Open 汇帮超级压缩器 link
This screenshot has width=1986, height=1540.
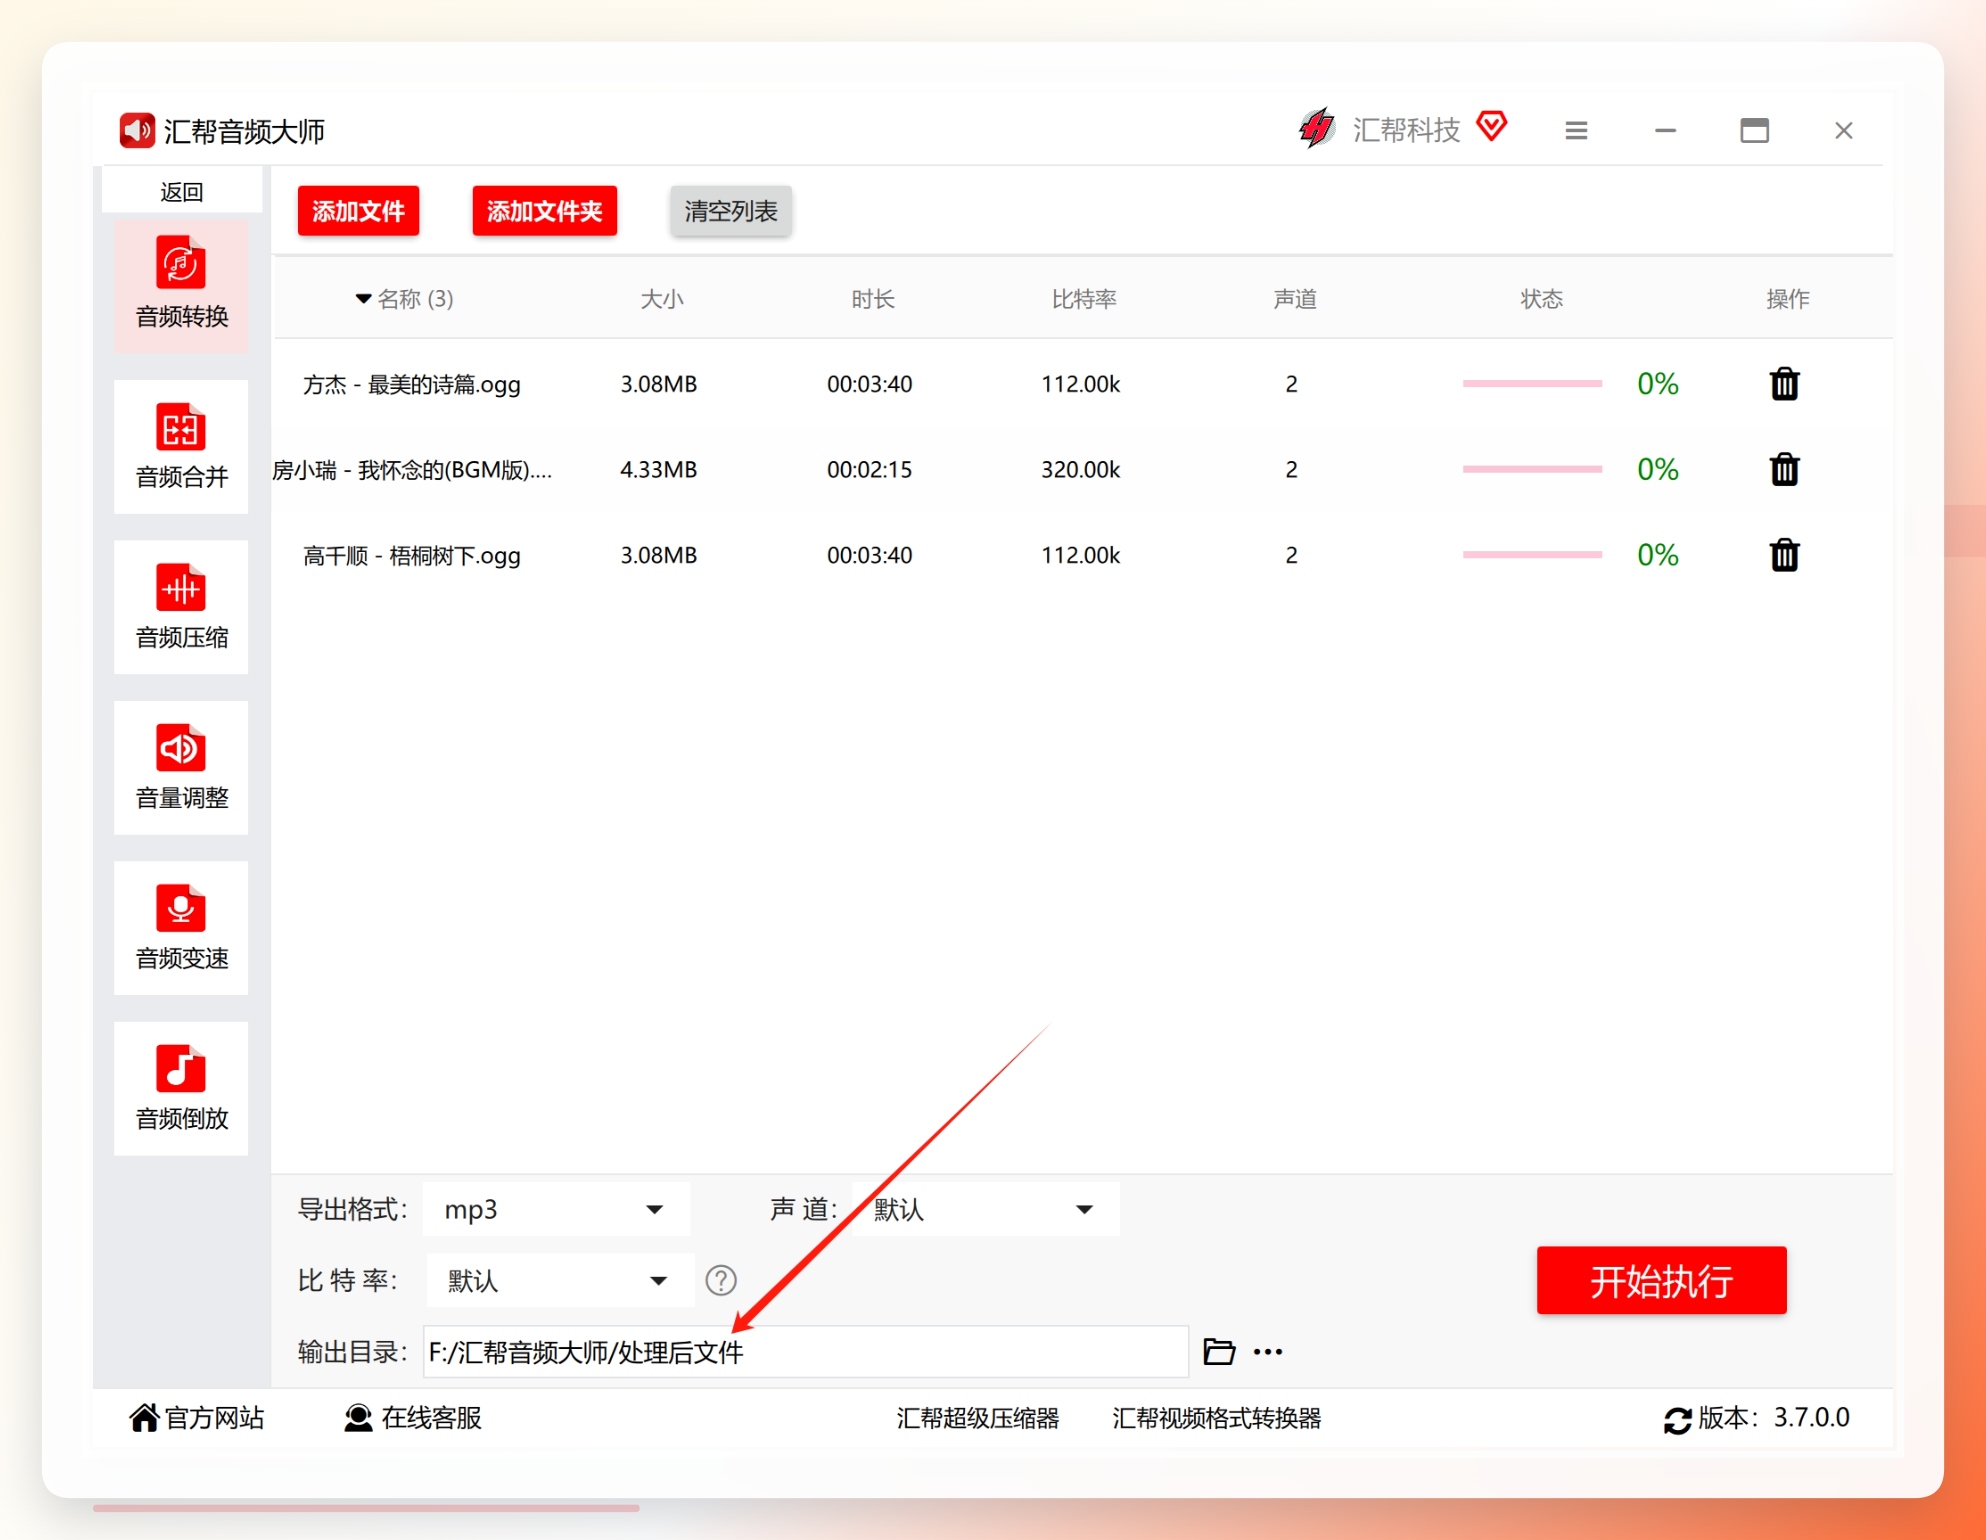978,1418
